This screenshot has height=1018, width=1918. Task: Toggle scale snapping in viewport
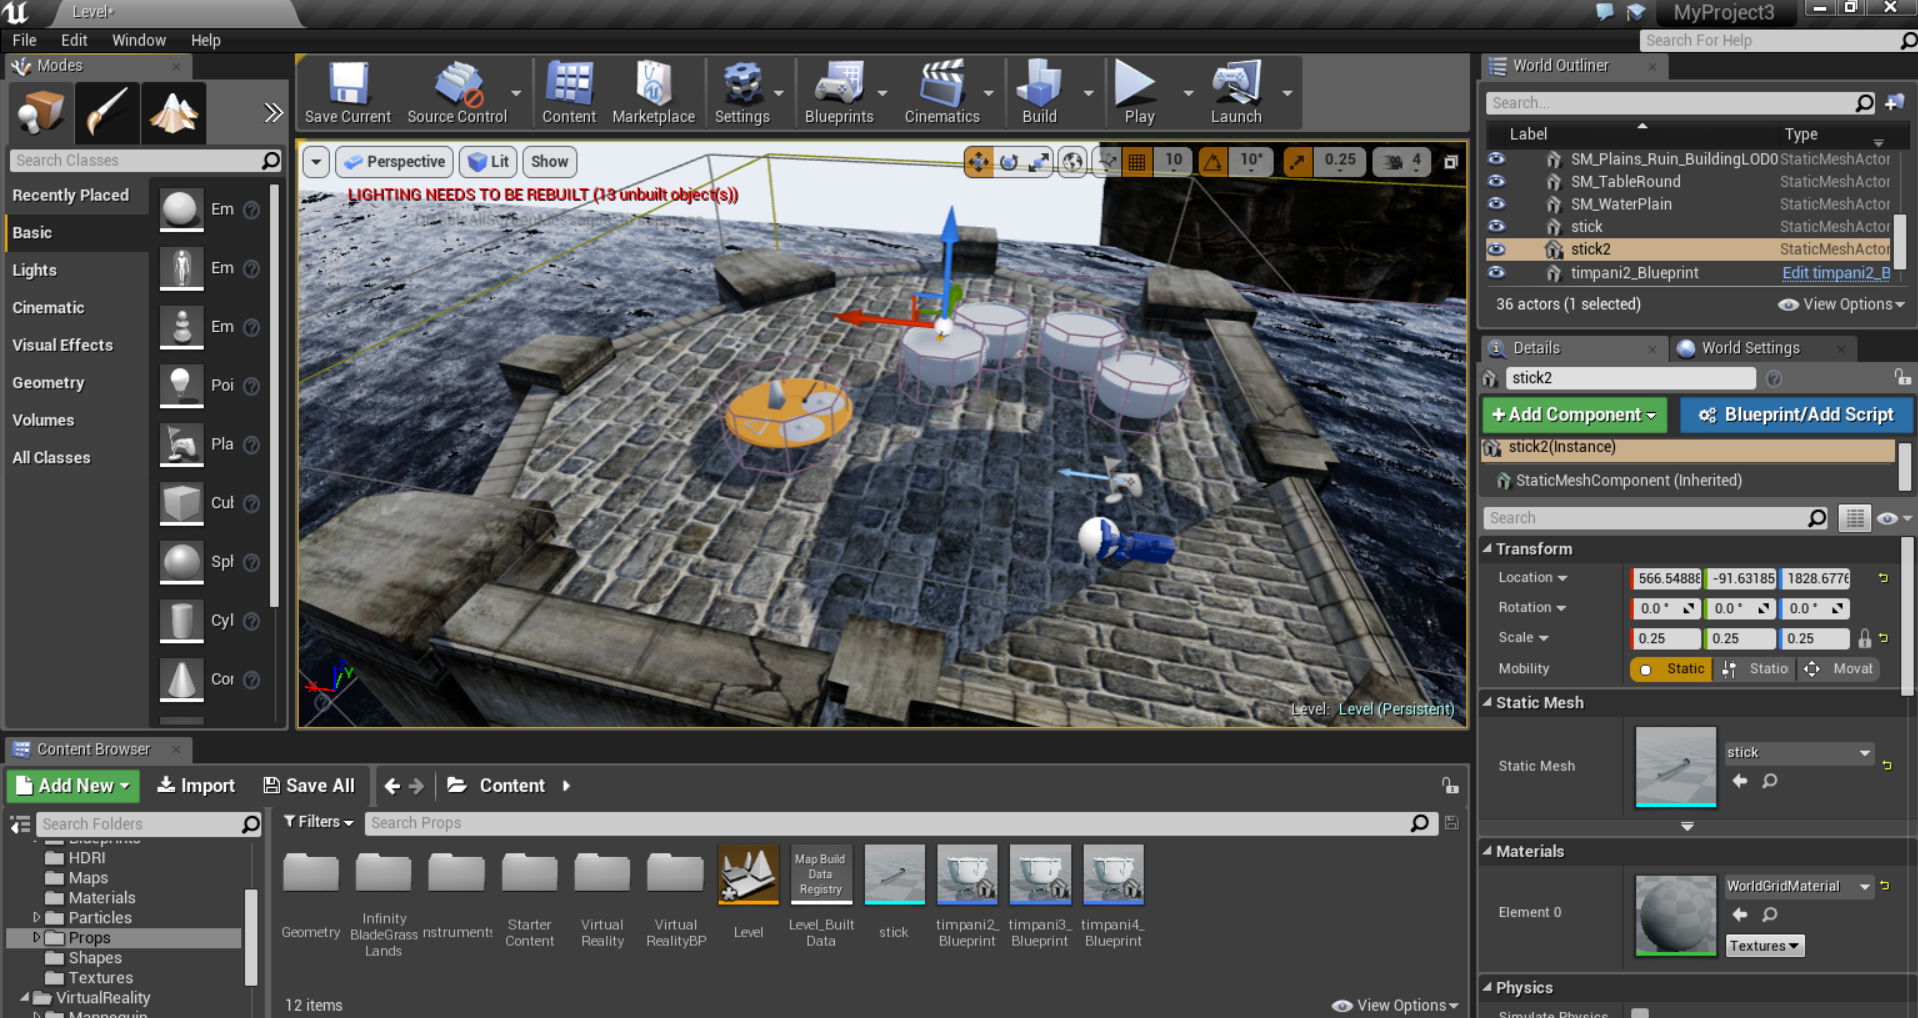[x=1297, y=161]
